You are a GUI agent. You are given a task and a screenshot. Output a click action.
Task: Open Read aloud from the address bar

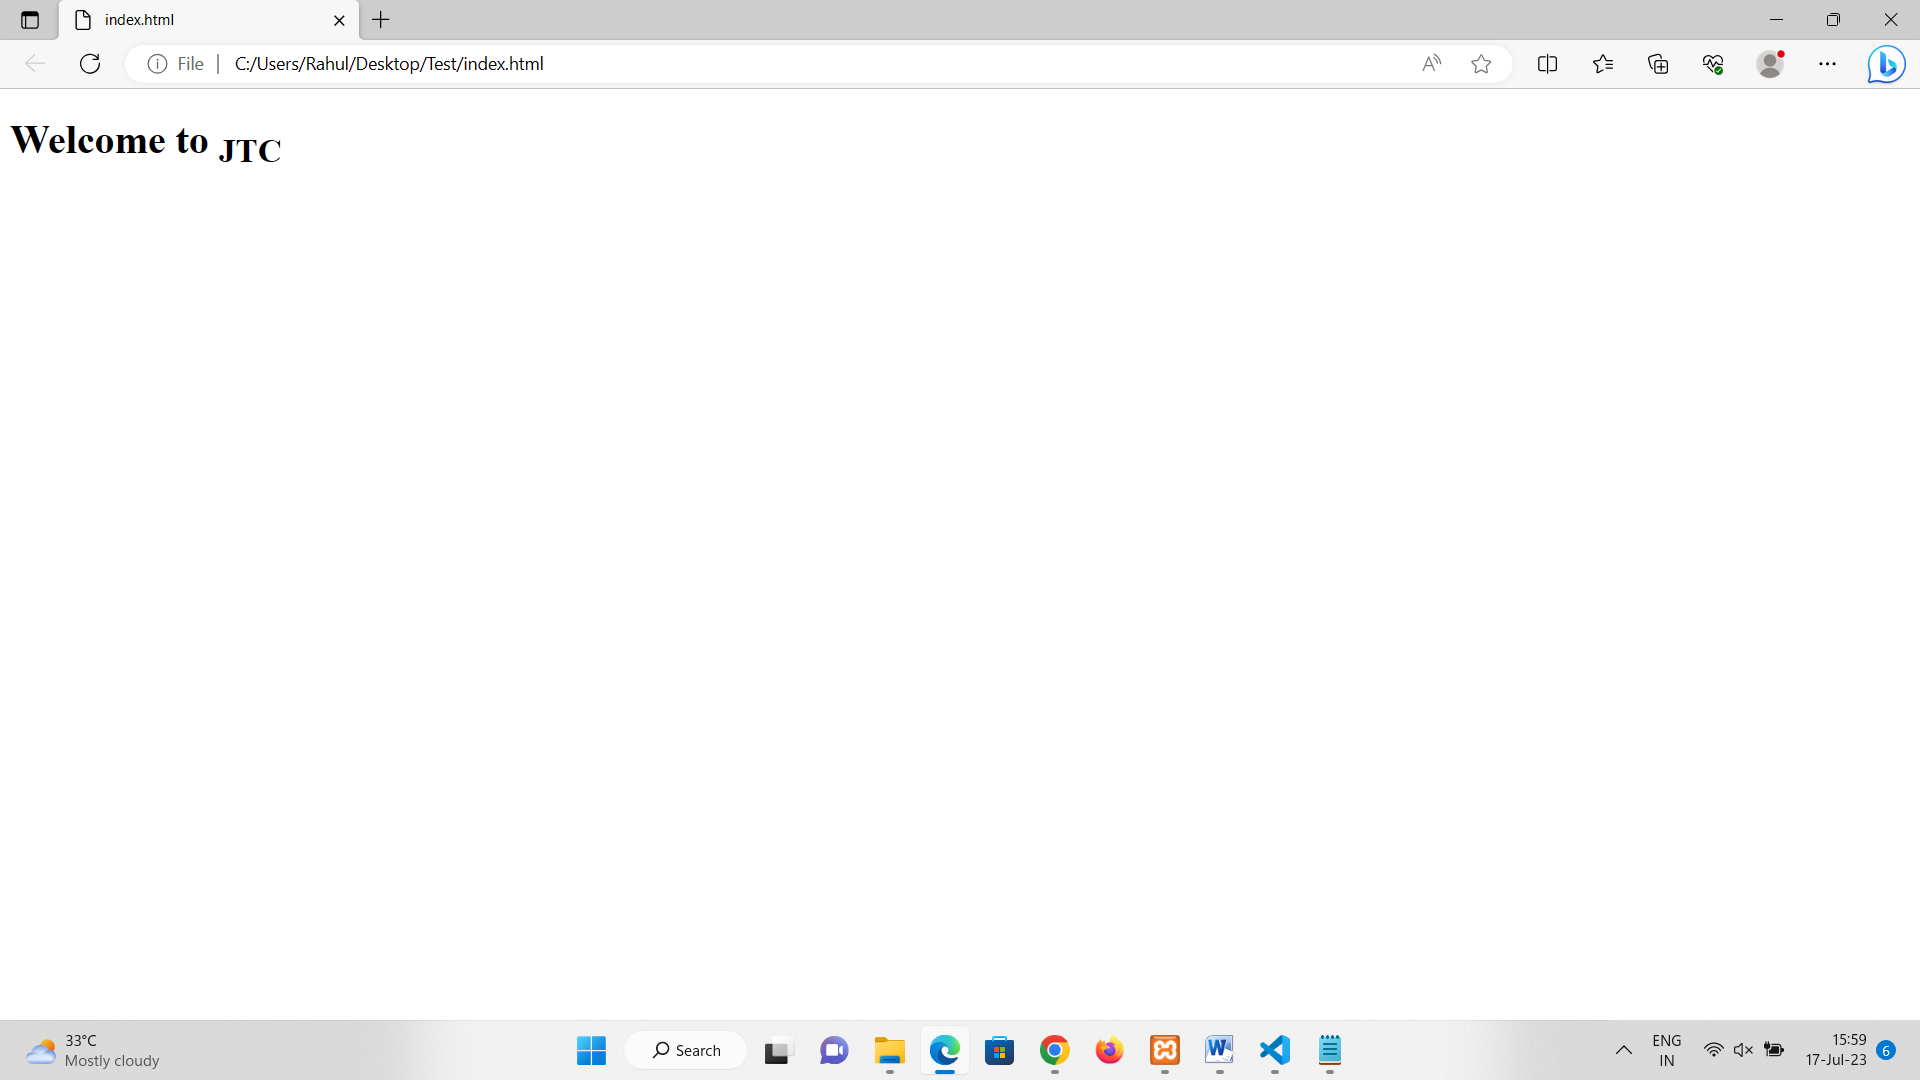[1431, 64]
